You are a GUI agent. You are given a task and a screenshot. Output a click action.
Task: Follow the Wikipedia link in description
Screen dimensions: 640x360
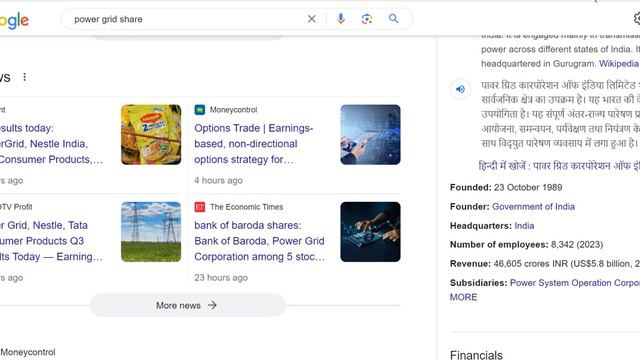point(618,64)
